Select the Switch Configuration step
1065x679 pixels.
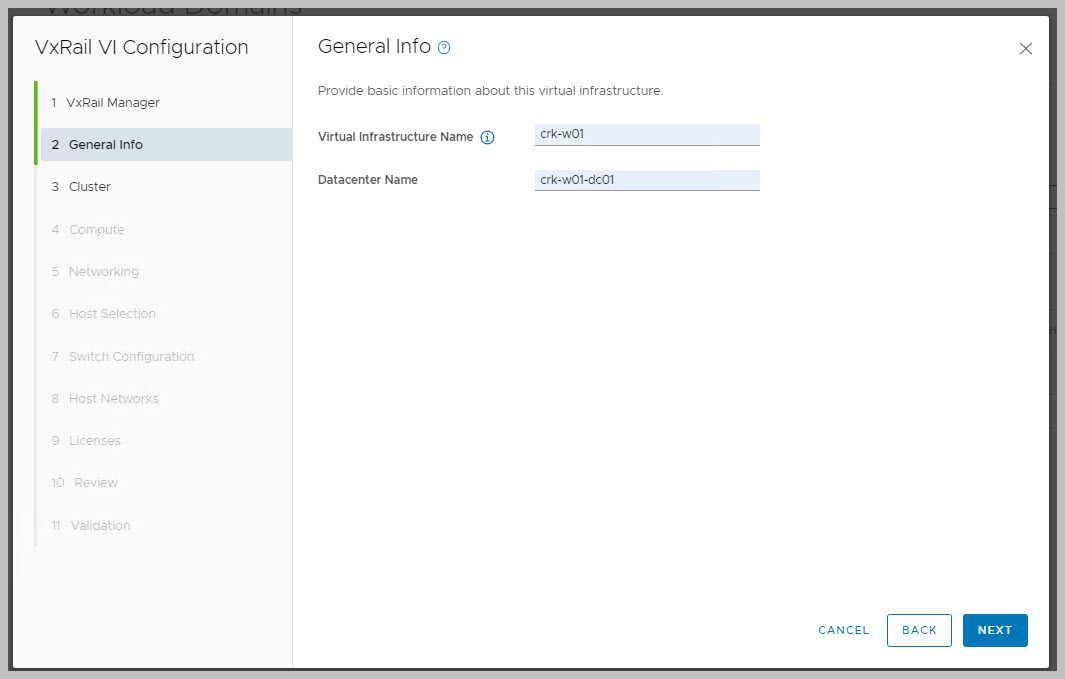pyautogui.click(x=130, y=357)
